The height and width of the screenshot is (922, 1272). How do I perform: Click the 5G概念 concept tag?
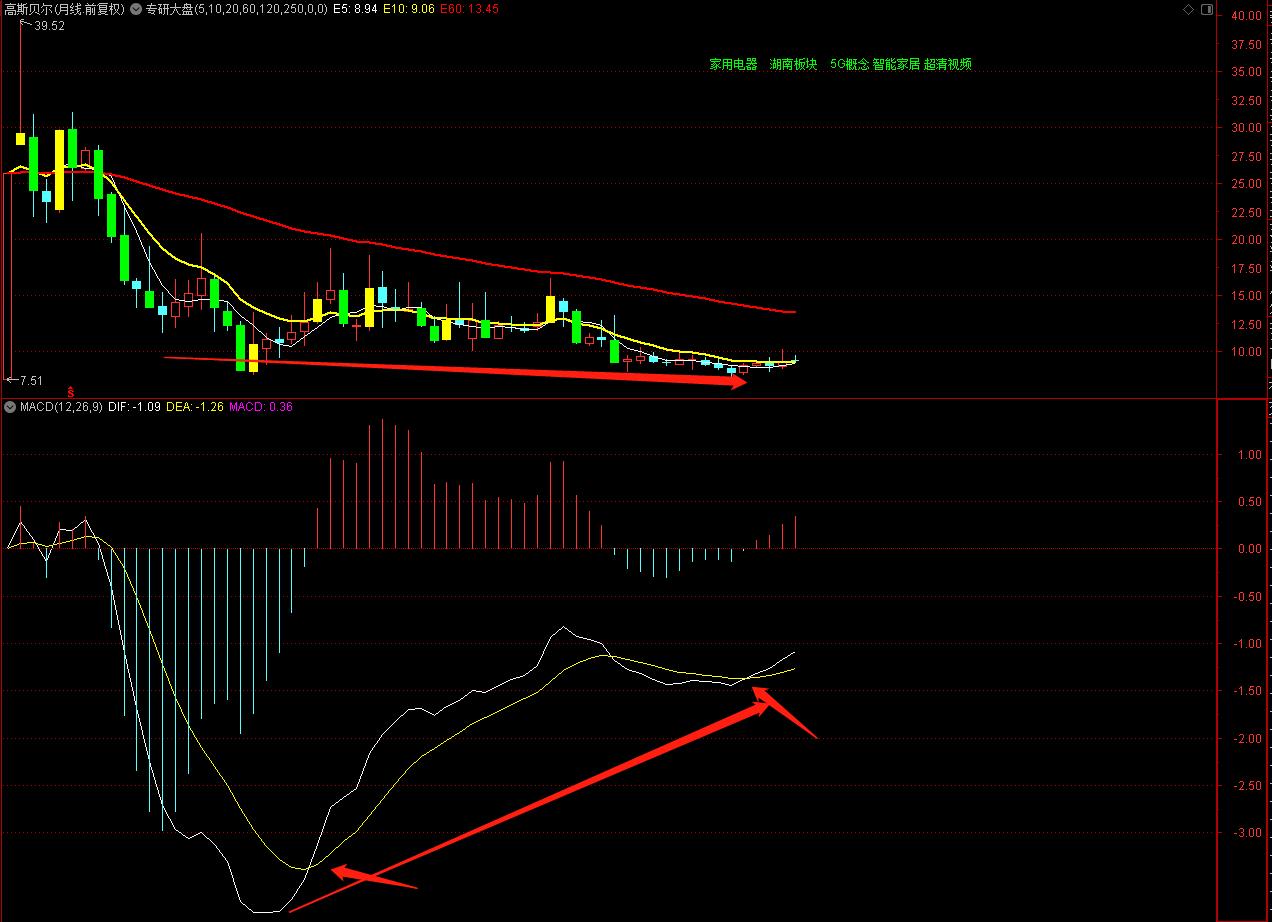848,64
